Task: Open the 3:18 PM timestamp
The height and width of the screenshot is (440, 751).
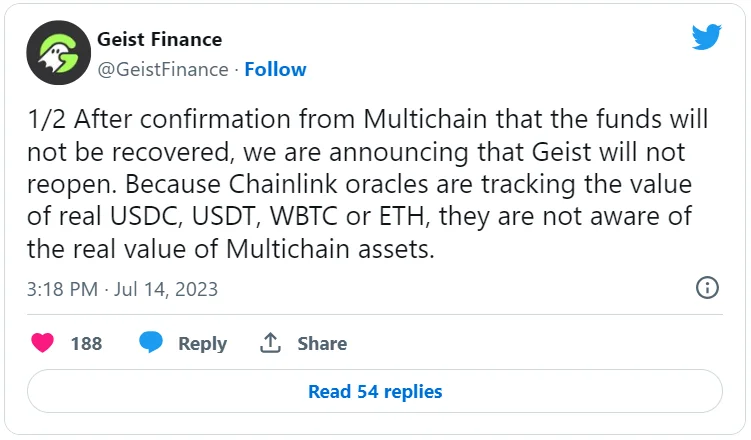Action: pyautogui.click(x=62, y=290)
